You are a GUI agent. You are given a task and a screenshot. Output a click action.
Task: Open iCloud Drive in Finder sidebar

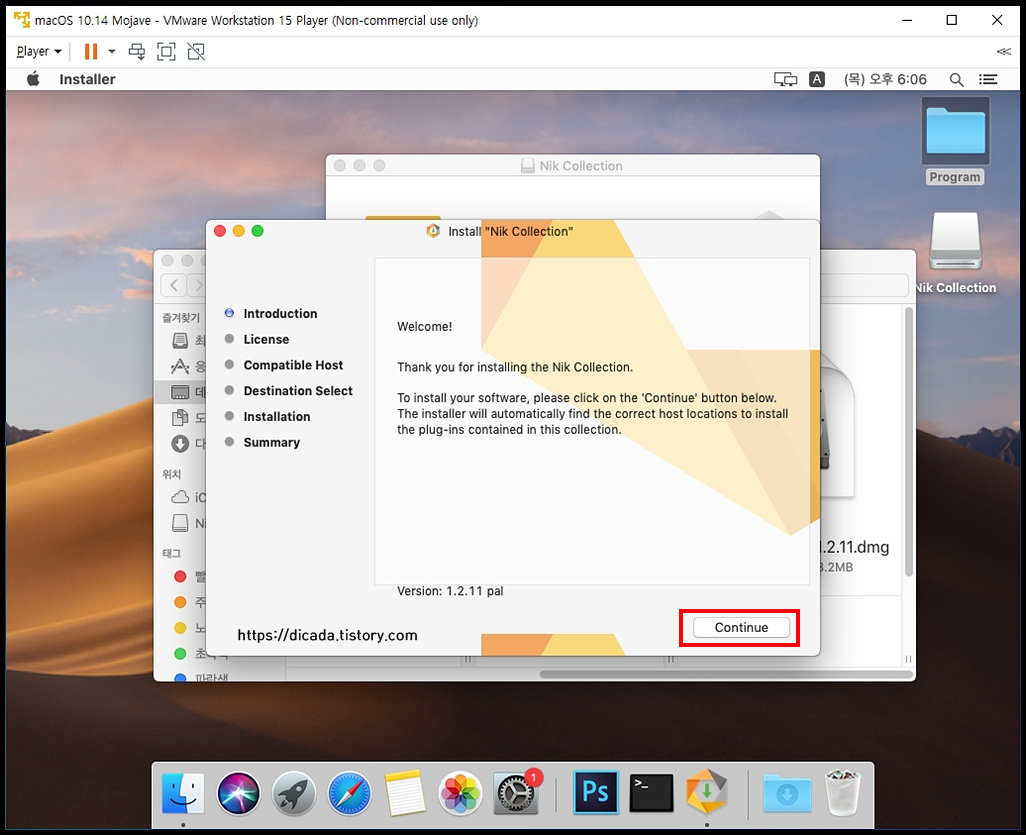187,497
